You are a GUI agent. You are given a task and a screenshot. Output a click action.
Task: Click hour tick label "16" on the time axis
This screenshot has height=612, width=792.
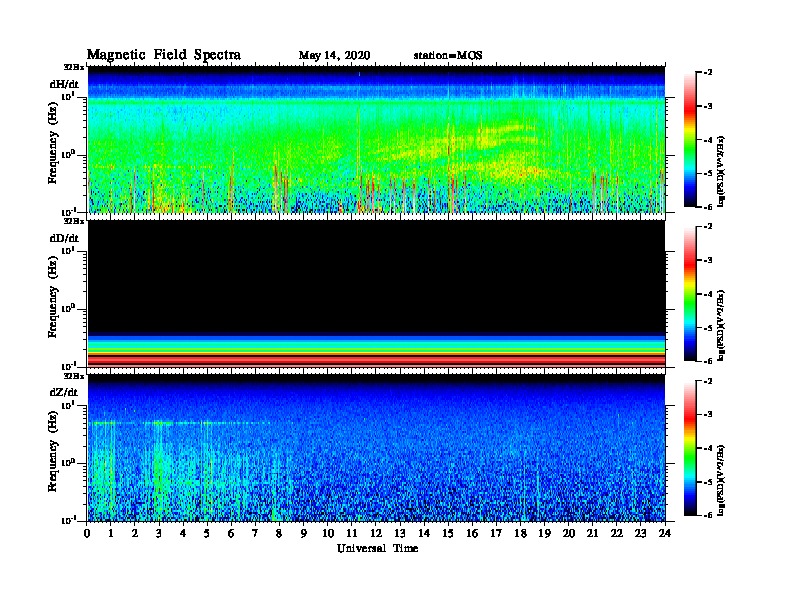point(472,534)
